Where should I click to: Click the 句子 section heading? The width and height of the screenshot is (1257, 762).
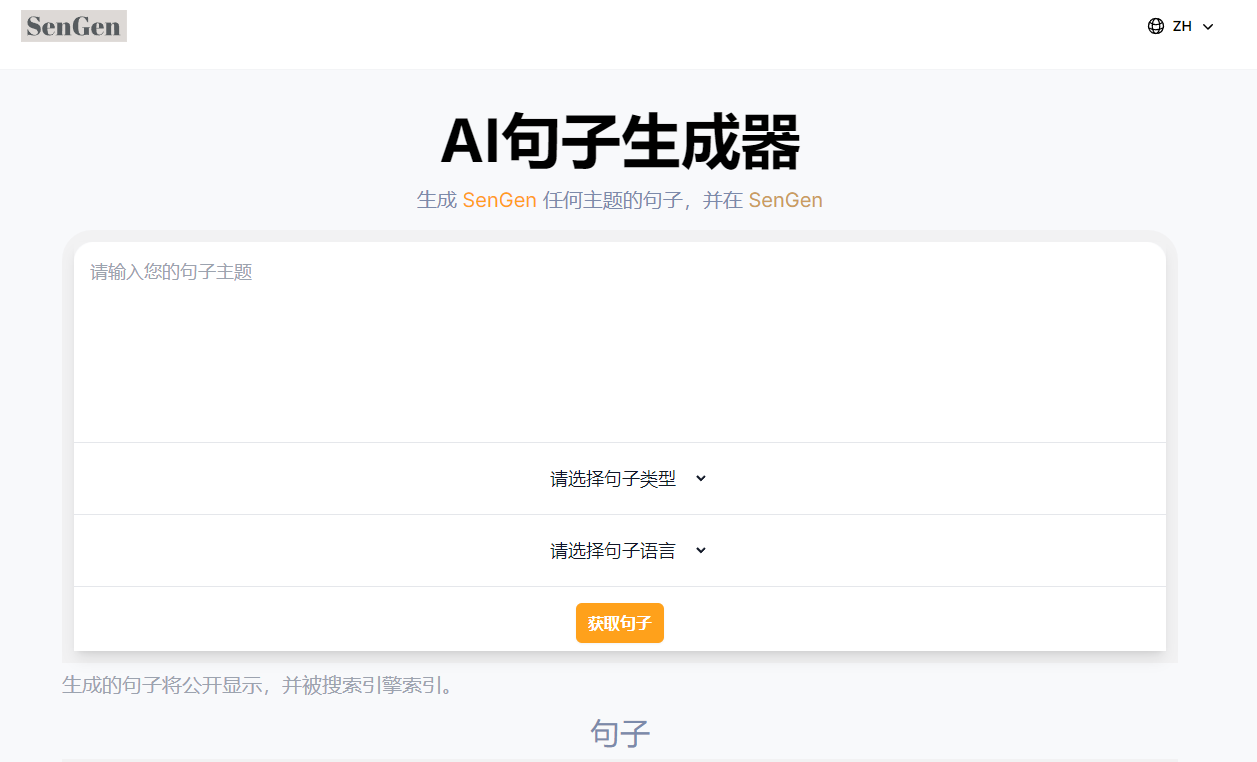click(x=620, y=733)
